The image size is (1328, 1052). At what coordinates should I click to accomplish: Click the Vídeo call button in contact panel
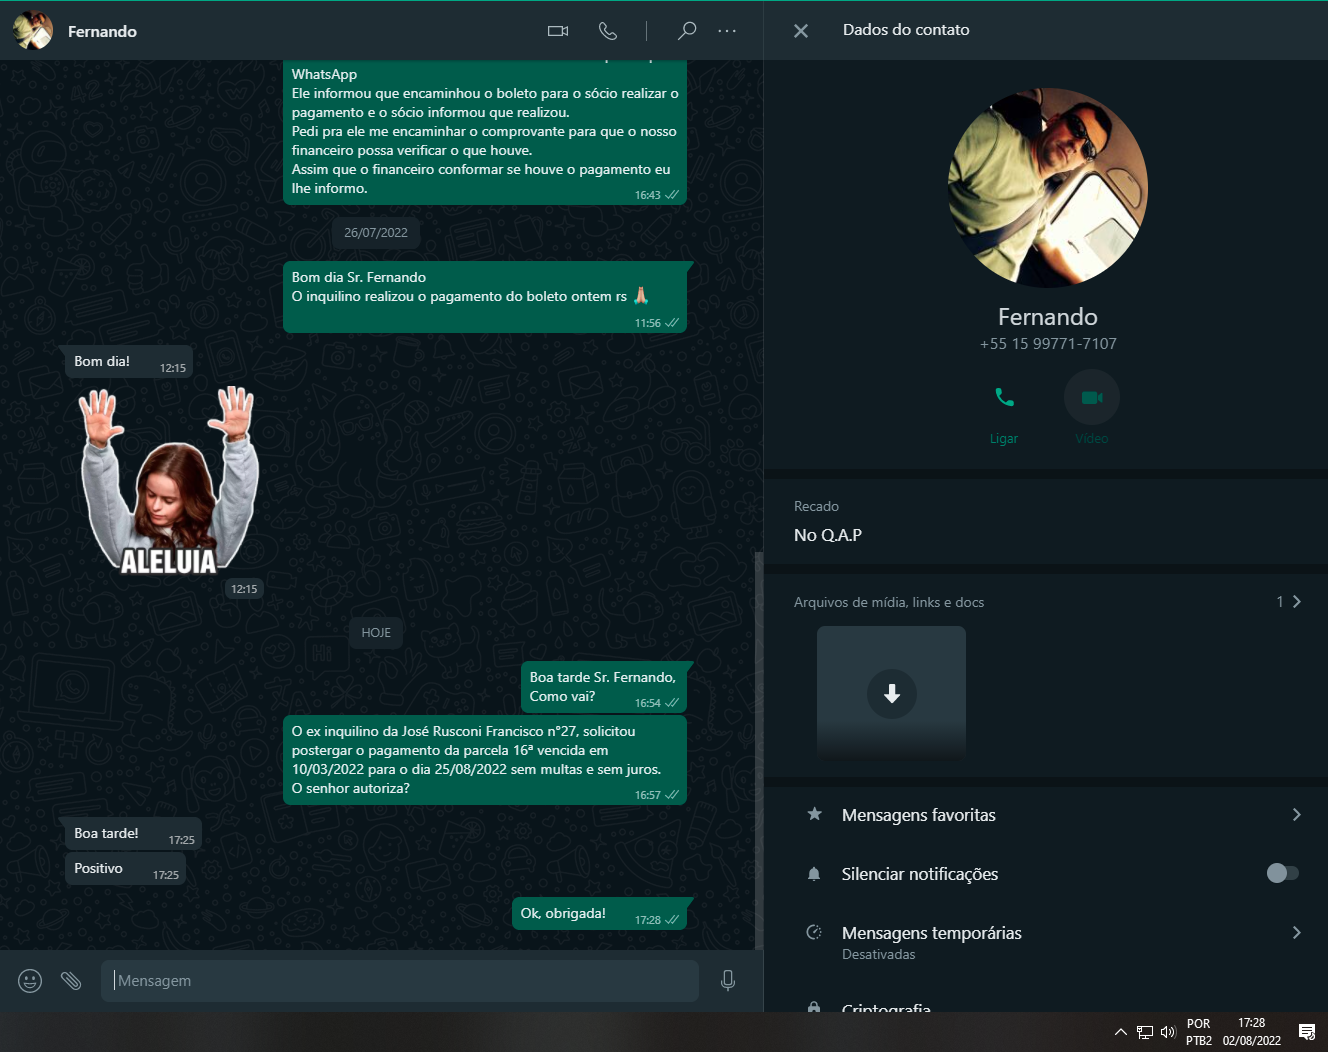pos(1091,398)
